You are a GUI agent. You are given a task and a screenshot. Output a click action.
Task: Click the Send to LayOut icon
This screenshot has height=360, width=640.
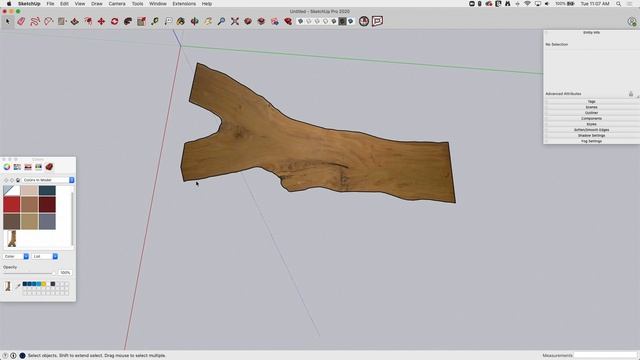(275, 21)
